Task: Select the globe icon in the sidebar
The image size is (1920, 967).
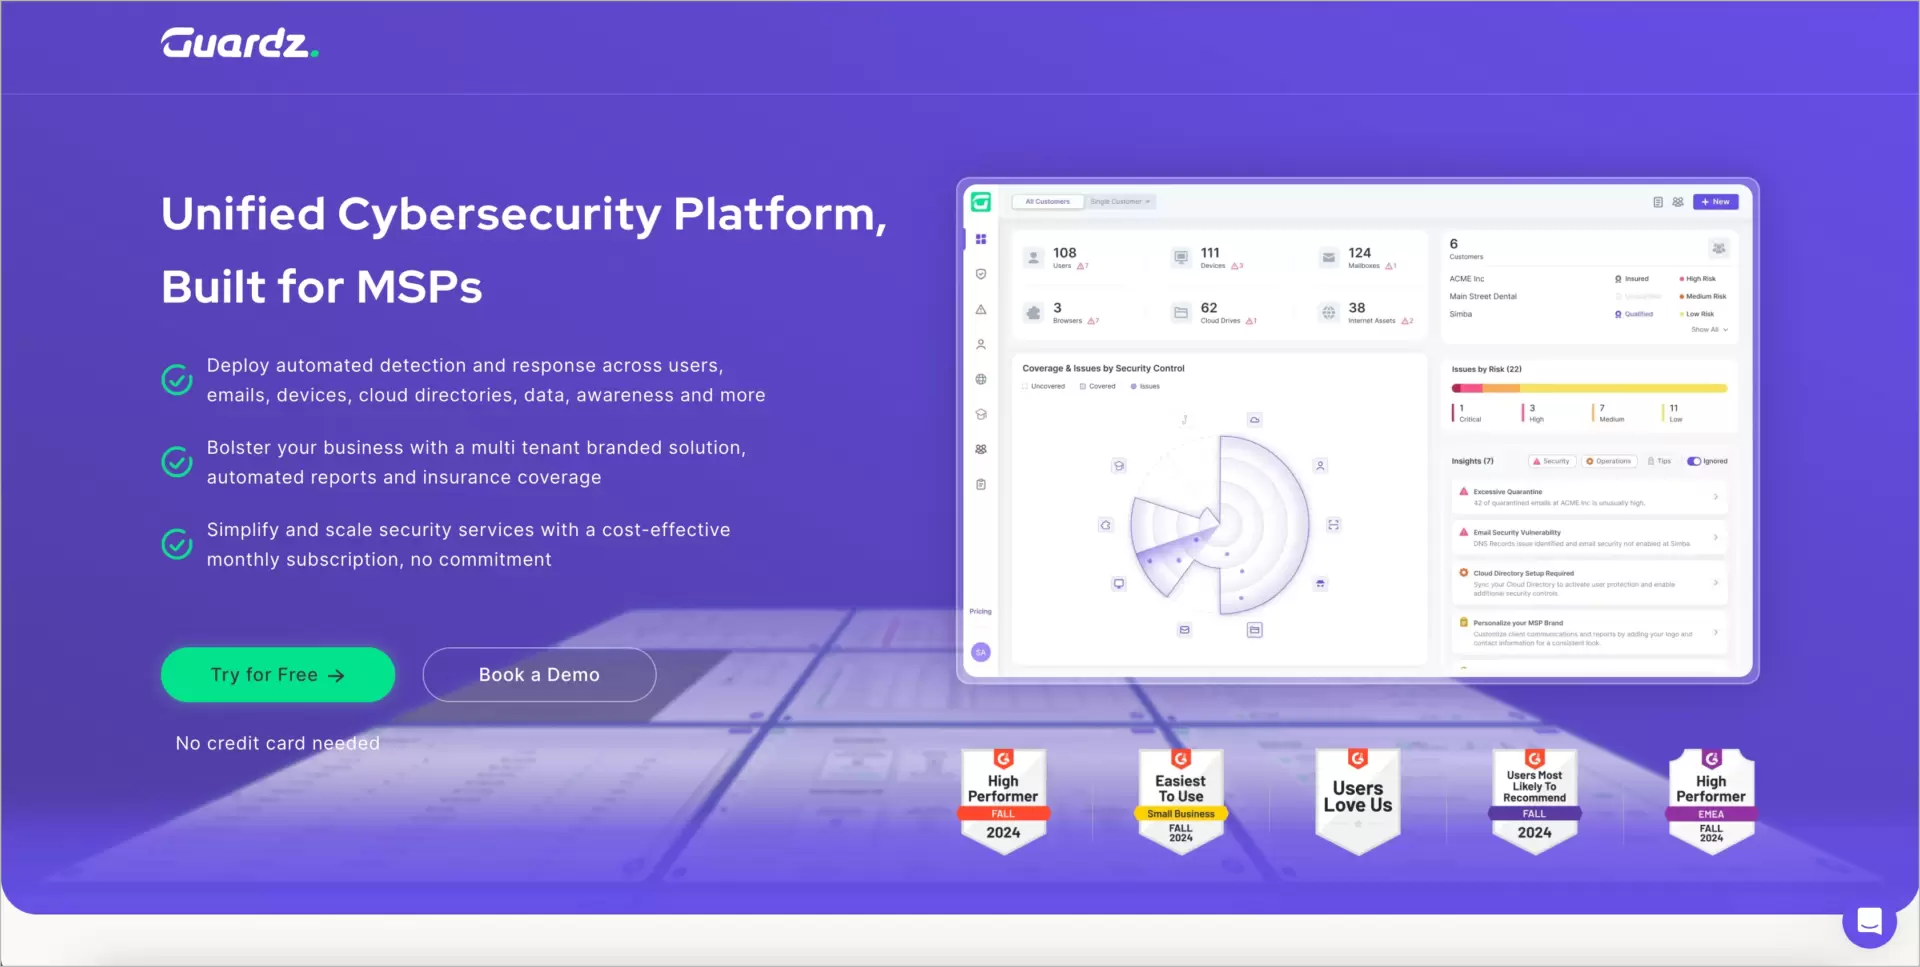Action: click(x=981, y=380)
